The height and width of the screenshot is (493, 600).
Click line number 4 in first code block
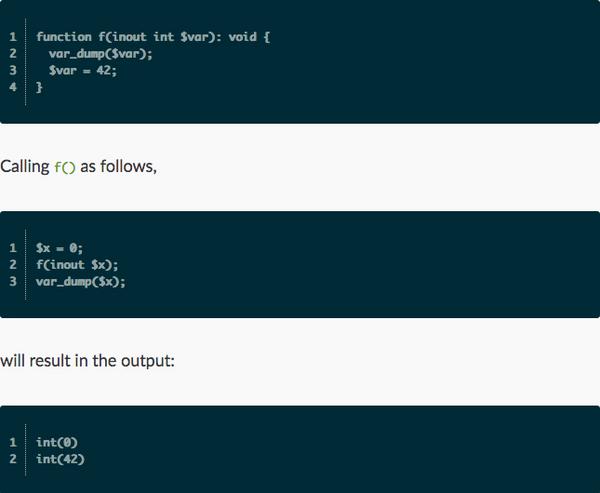13,87
